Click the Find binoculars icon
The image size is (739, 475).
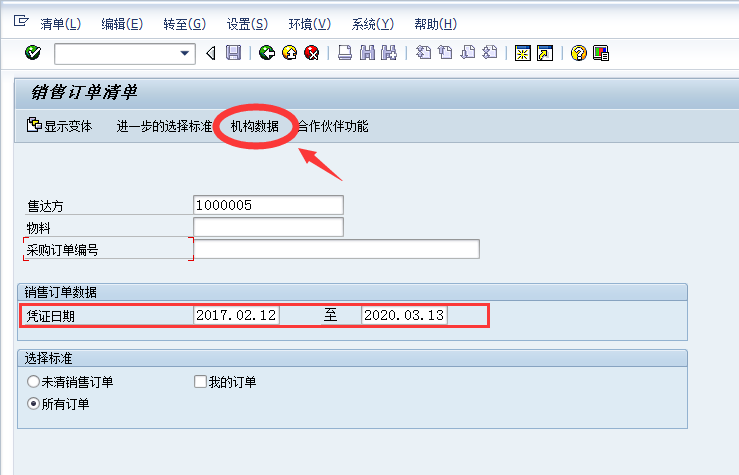coord(367,53)
